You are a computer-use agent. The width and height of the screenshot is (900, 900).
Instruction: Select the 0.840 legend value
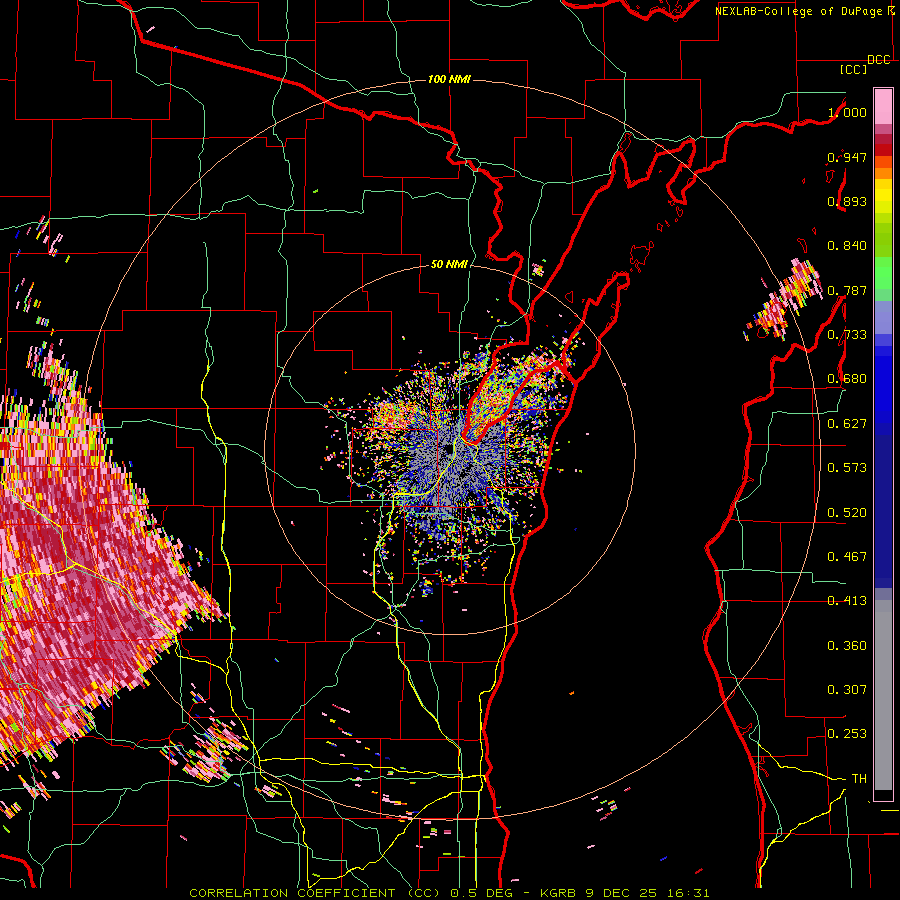[x=847, y=246]
